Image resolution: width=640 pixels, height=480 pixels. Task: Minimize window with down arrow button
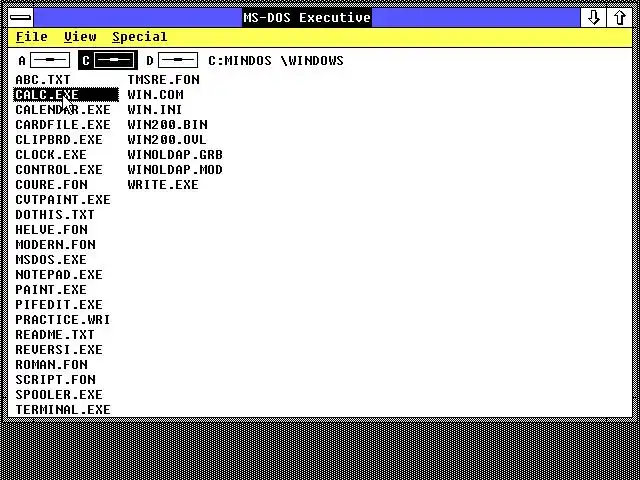593,18
